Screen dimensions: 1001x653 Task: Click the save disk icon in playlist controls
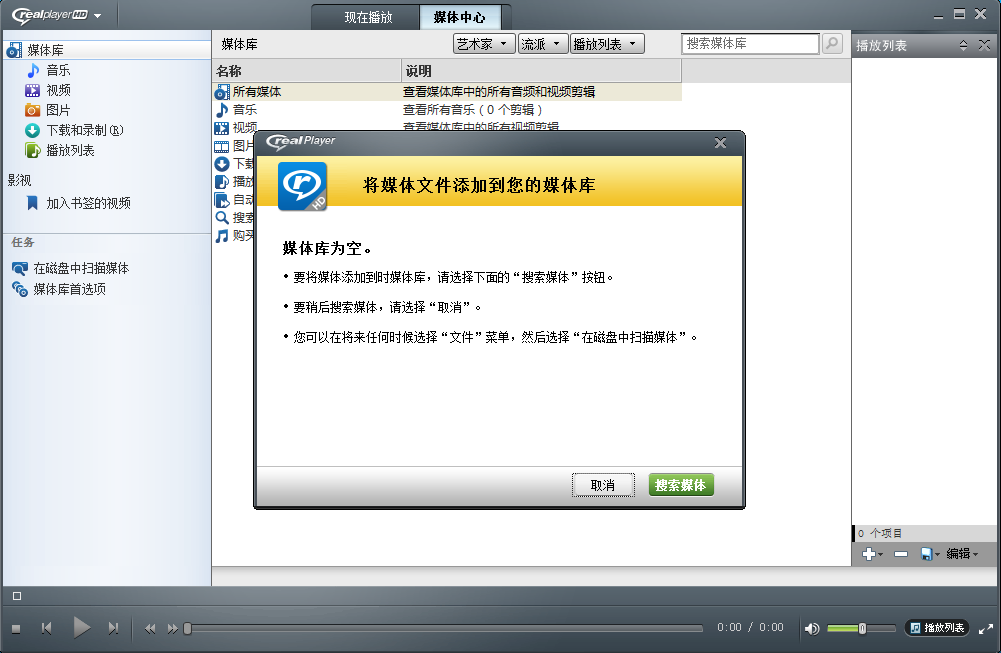(926, 553)
